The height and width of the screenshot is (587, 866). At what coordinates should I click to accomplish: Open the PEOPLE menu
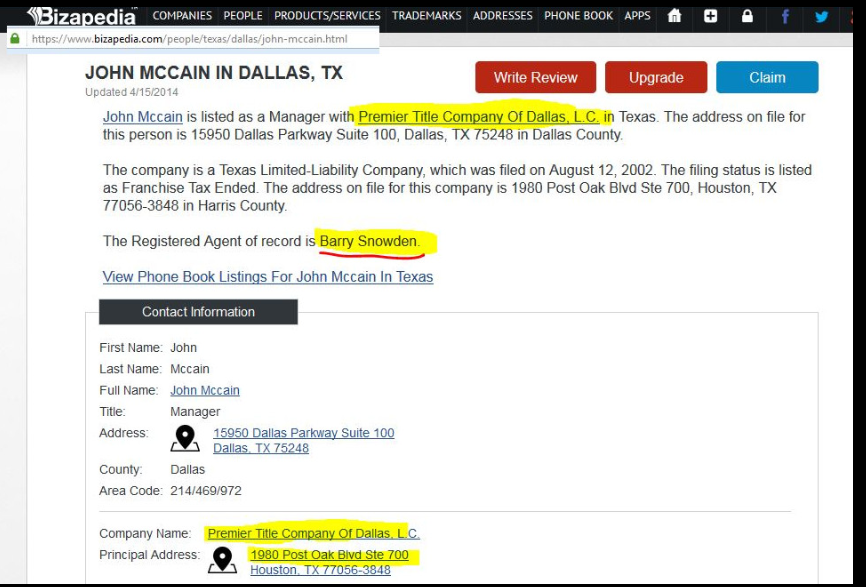tap(242, 15)
